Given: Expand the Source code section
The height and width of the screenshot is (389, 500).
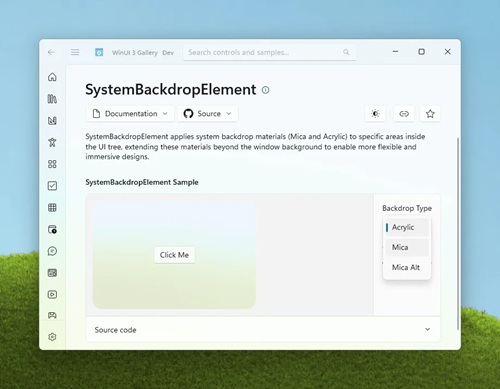Looking at the screenshot, I should [x=263, y=330].
